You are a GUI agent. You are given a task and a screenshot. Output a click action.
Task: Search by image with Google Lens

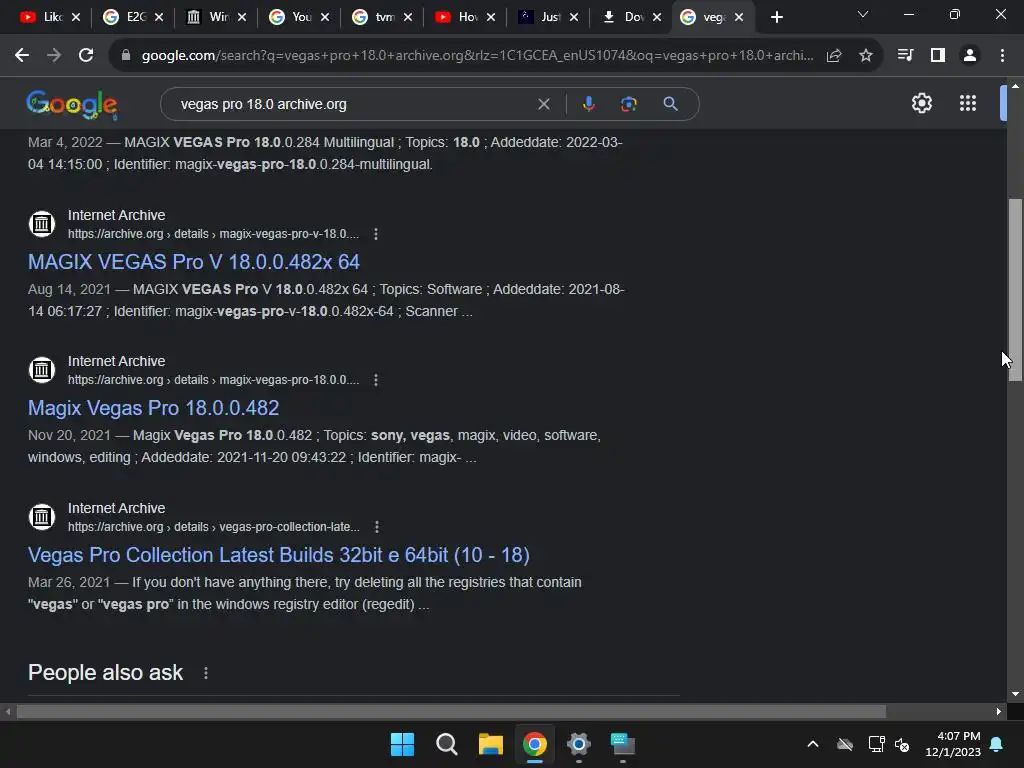click(x=629, y=104)
